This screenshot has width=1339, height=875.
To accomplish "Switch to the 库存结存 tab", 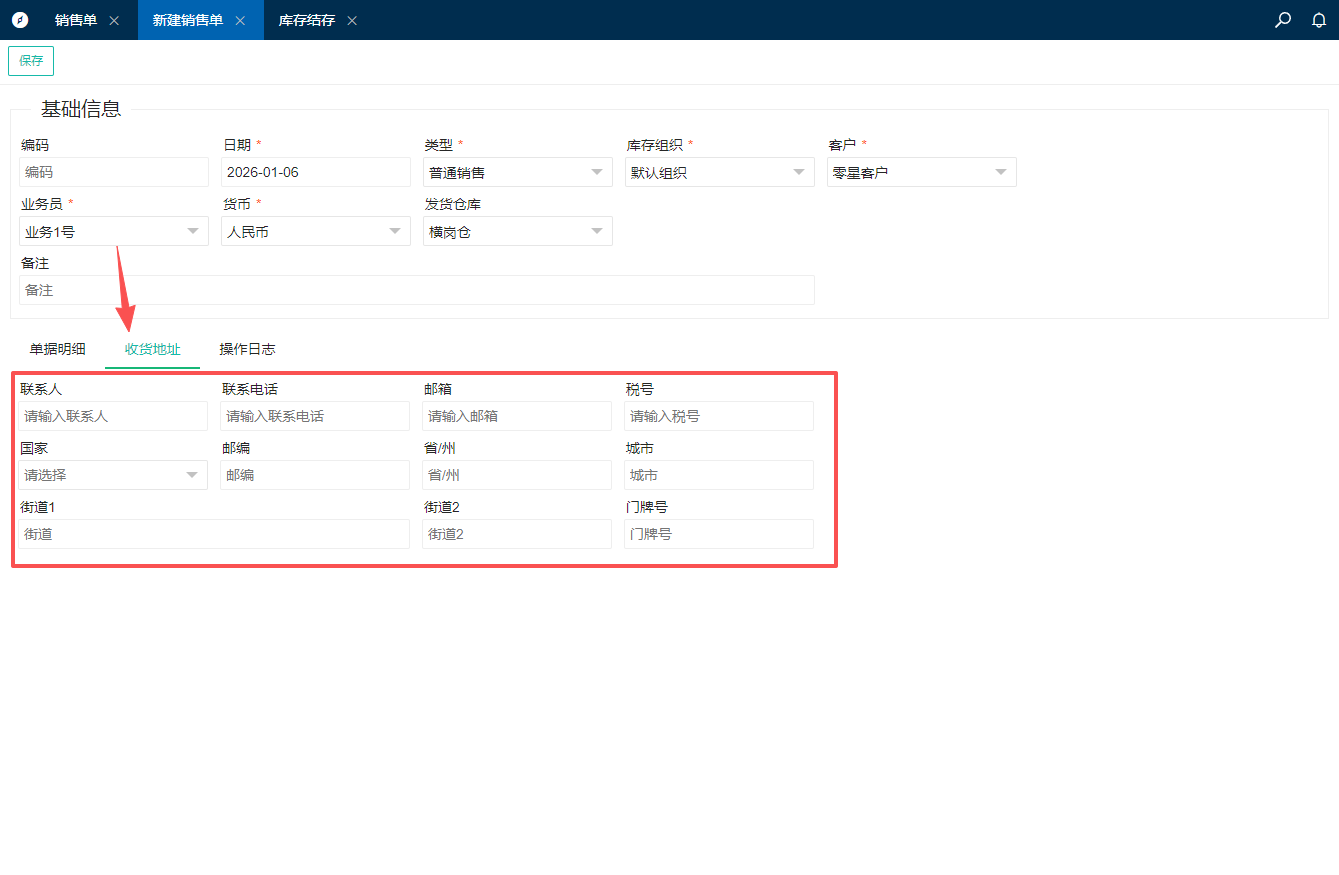I will coord(306,21).
